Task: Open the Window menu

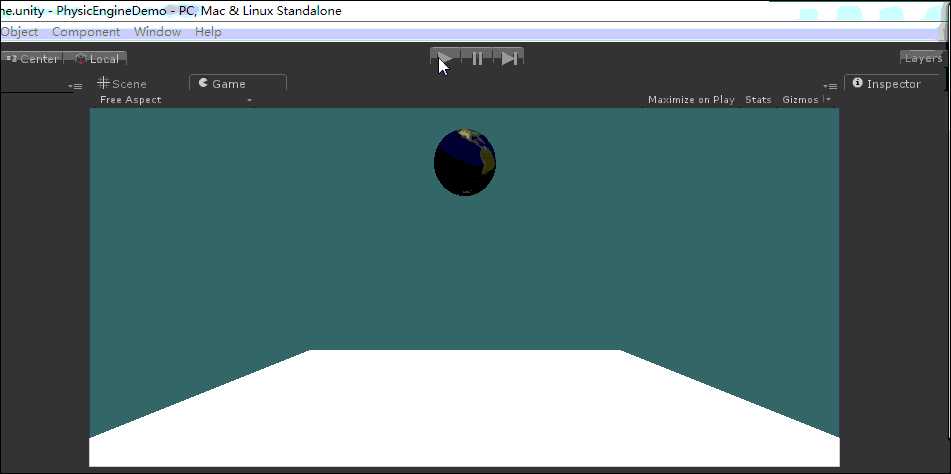Action: point(158,32)
